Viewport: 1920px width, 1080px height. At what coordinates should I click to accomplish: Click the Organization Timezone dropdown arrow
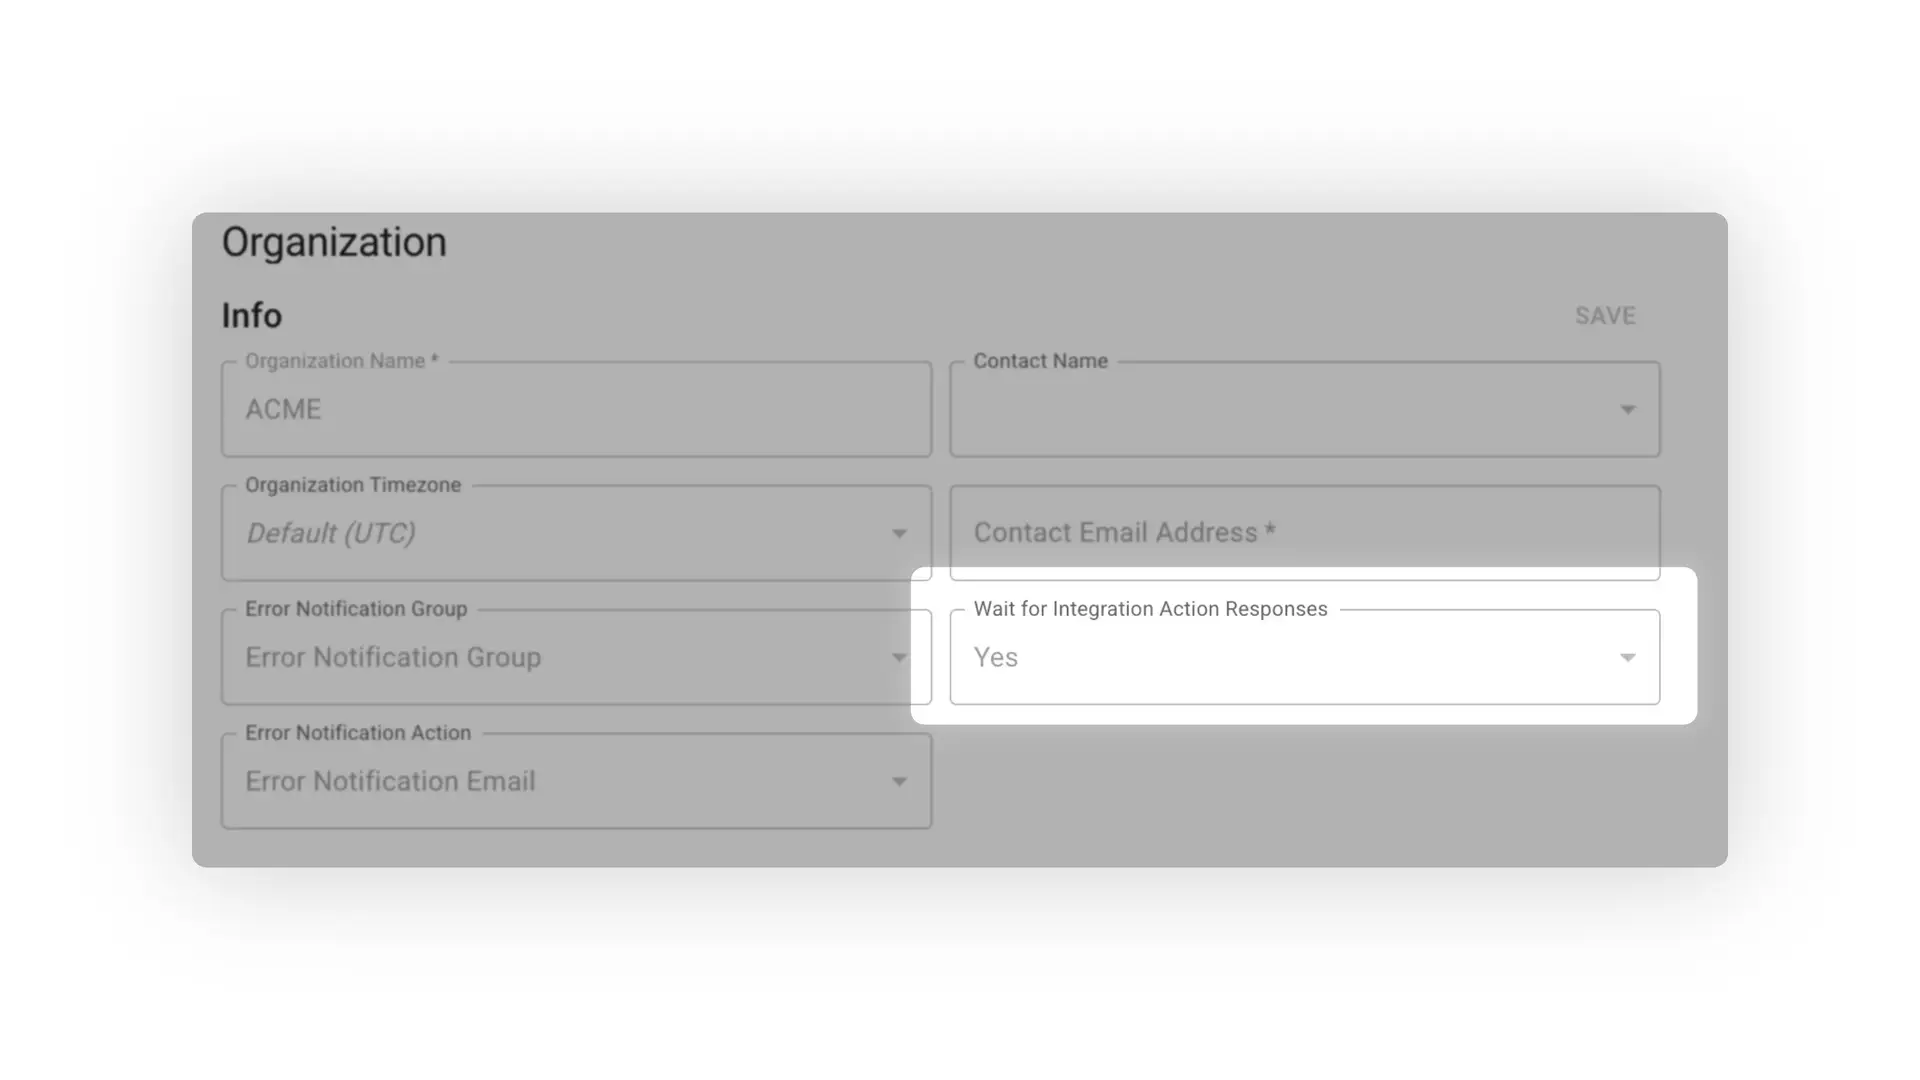[899, 533]
